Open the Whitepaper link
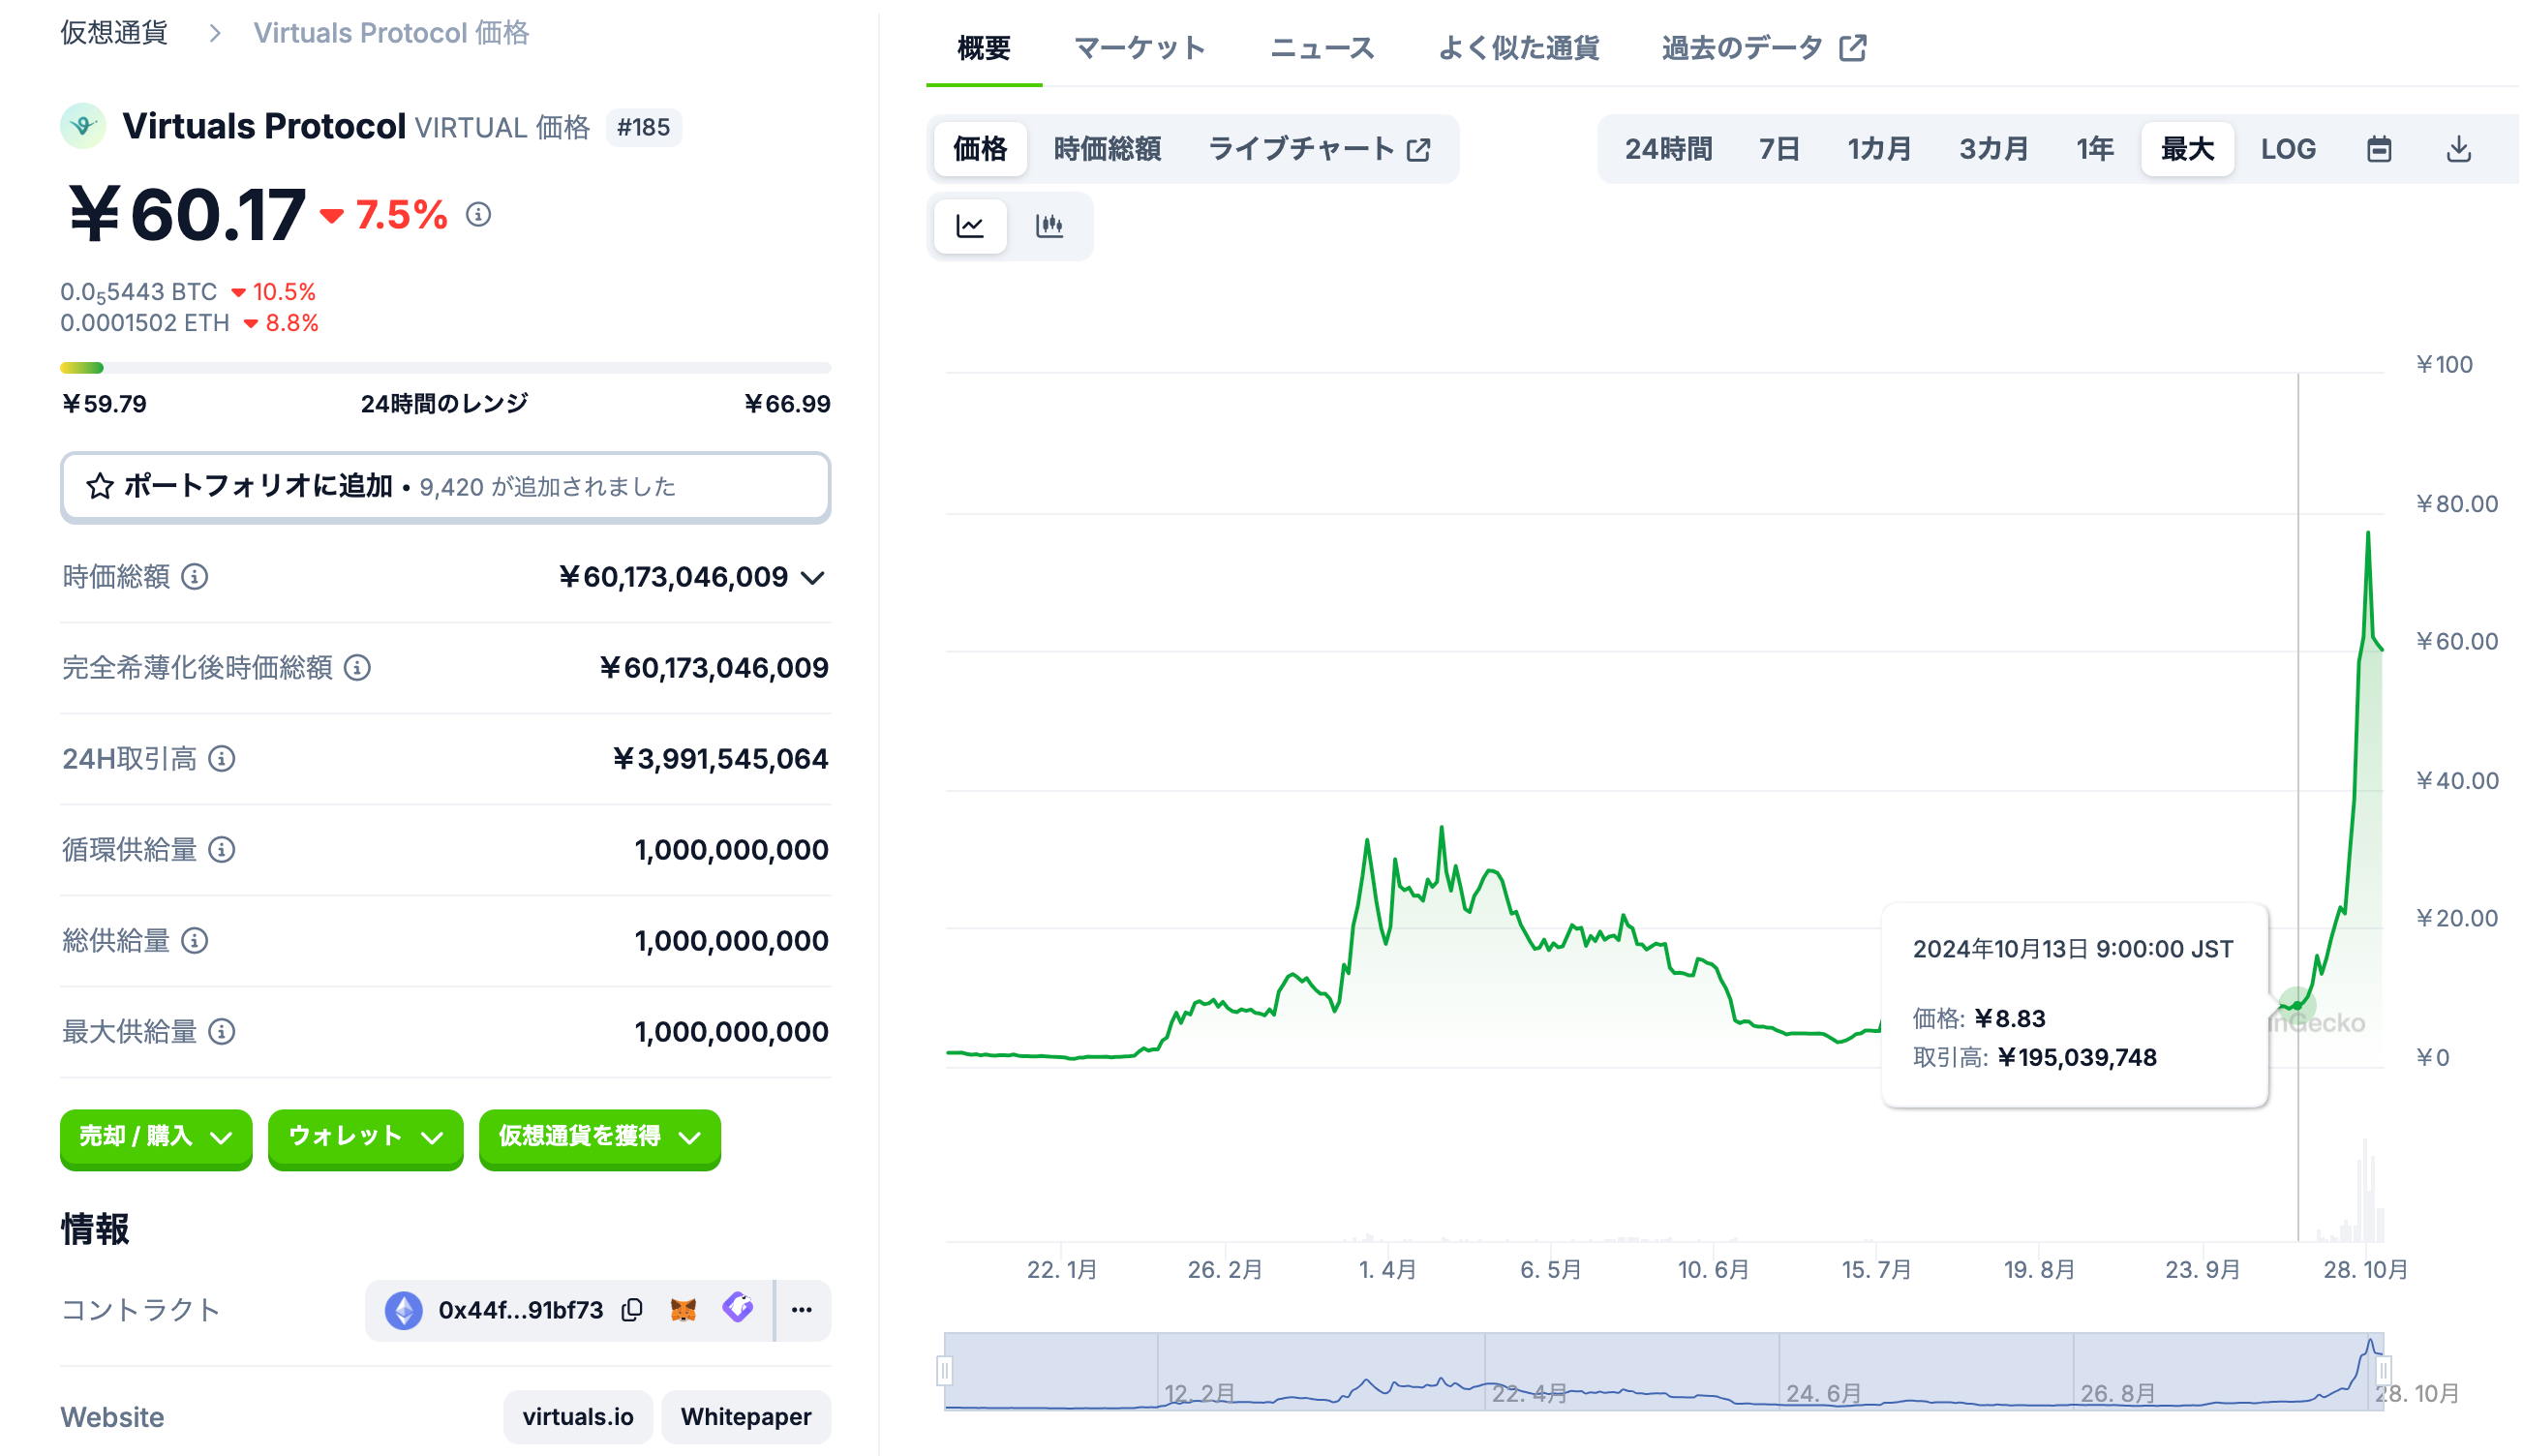The height and width of the screenshot is (1456, 2523). coord(745,1416)
